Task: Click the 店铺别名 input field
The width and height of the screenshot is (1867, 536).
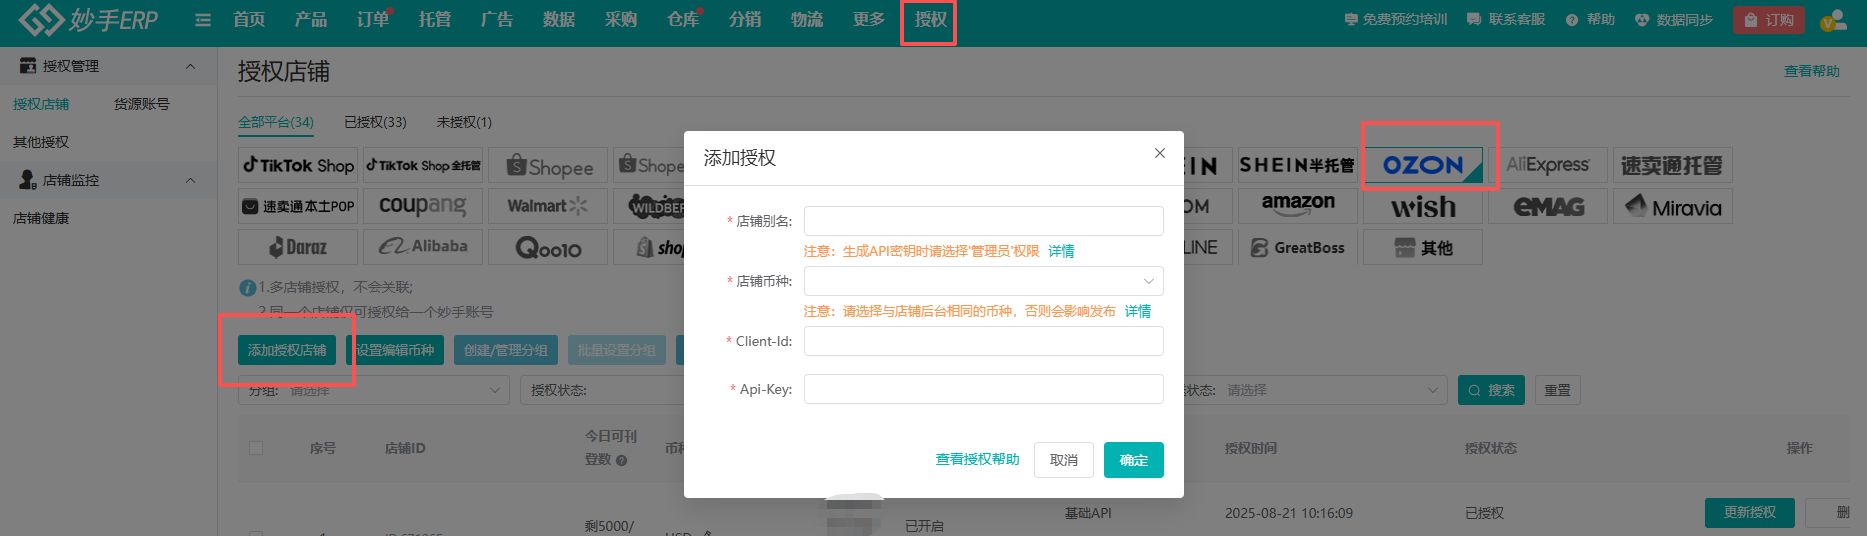Action: click(983, 221)
